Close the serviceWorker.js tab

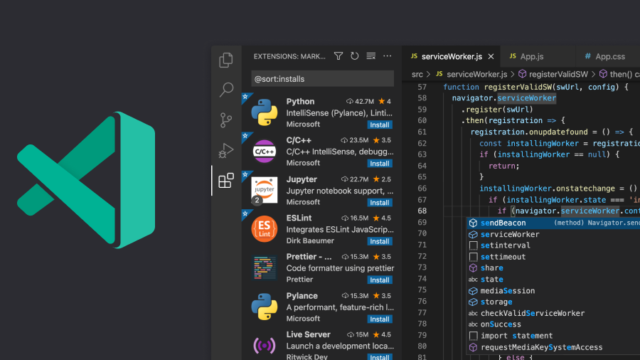[x=491, y=57]
